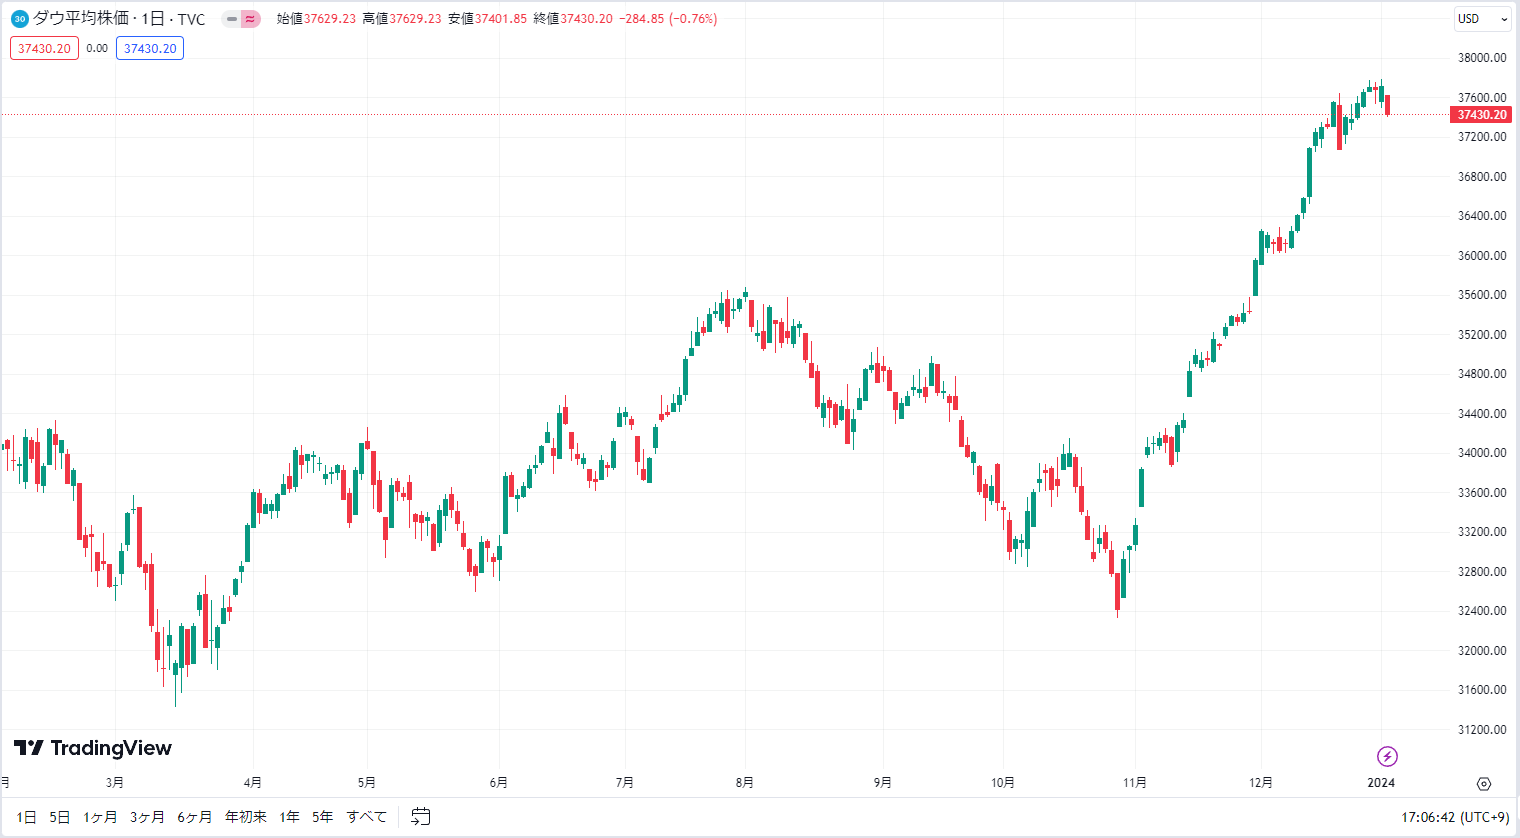Select 年初来 year-to-date range

(x=246, y=817)
